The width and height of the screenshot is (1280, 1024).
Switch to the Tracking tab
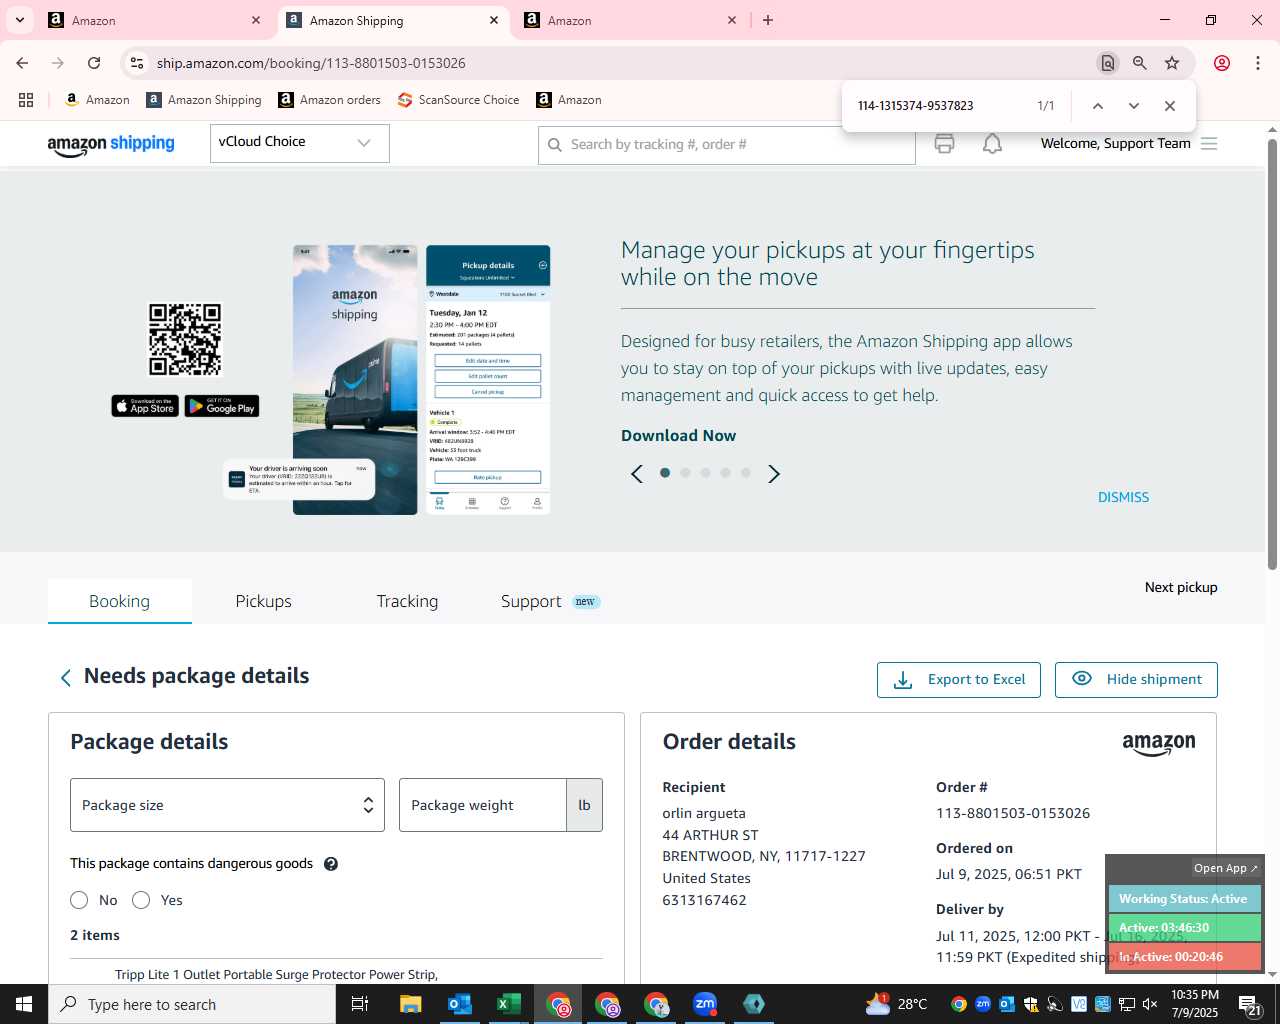407,601
